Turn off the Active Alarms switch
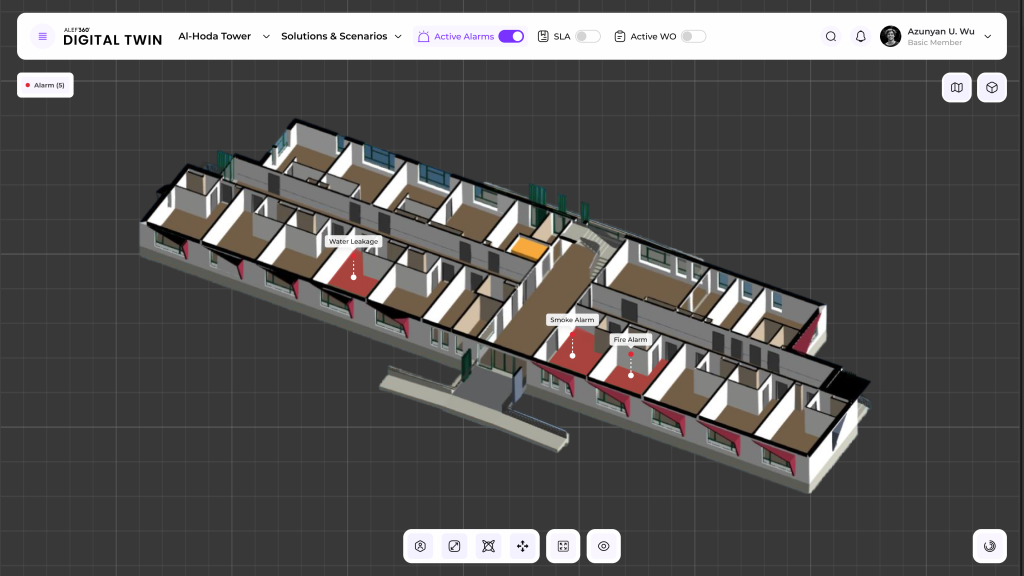Screen dimensions: 1024x576 [511, 36]
